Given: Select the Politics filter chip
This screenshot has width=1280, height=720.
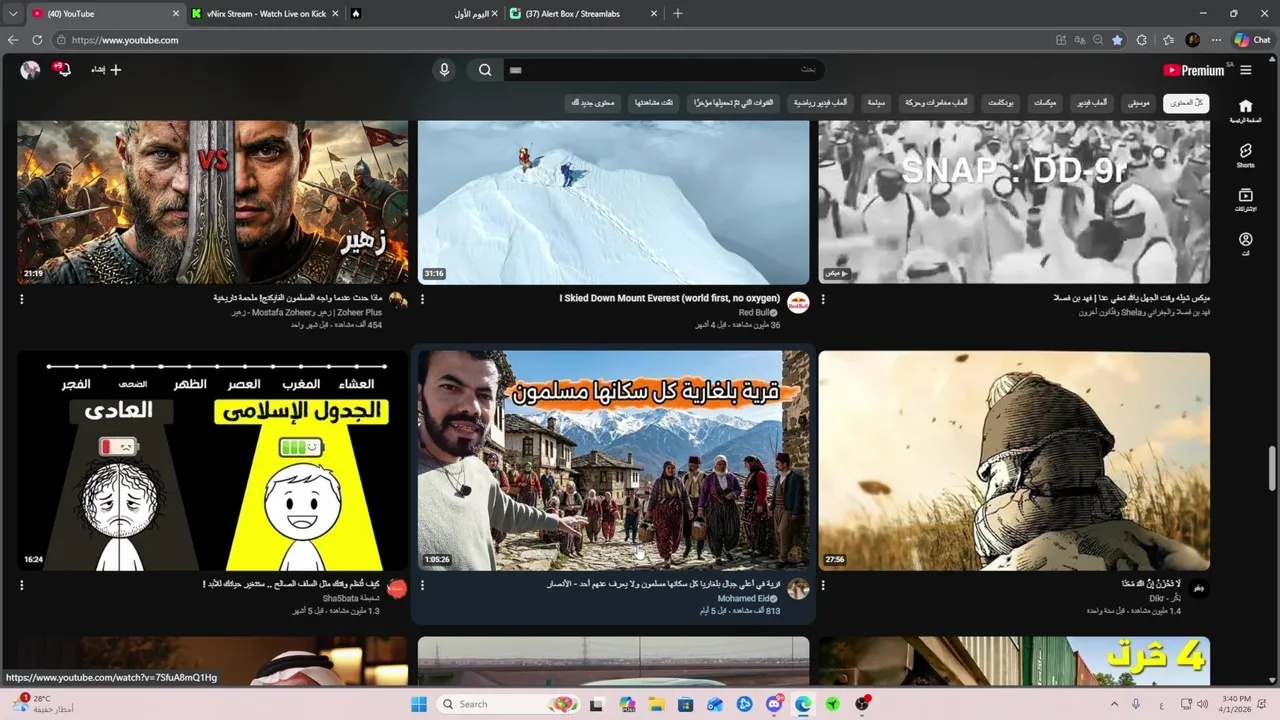Looking at the screenshot, I should 876,103.
